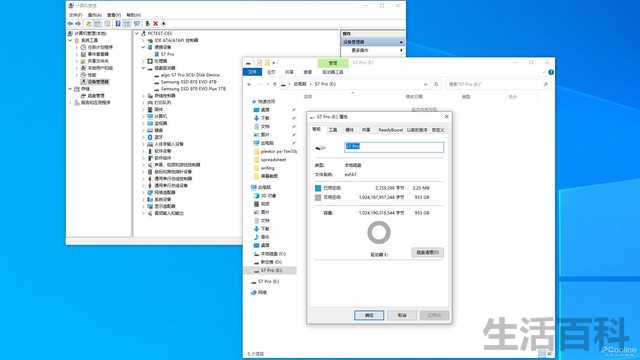This screenshot has width=640, height=360.
Task: Open the writing folder in Explorer sidebar
Action: (x=267, y=168)
